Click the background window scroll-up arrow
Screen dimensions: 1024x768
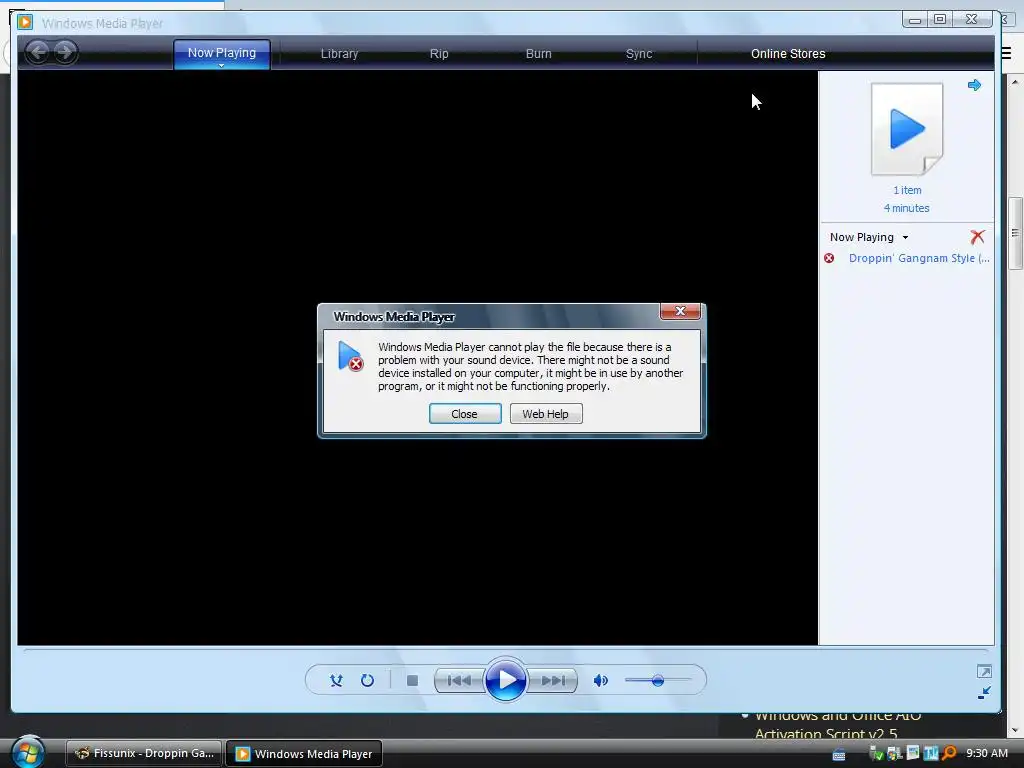coord(1015,82)
